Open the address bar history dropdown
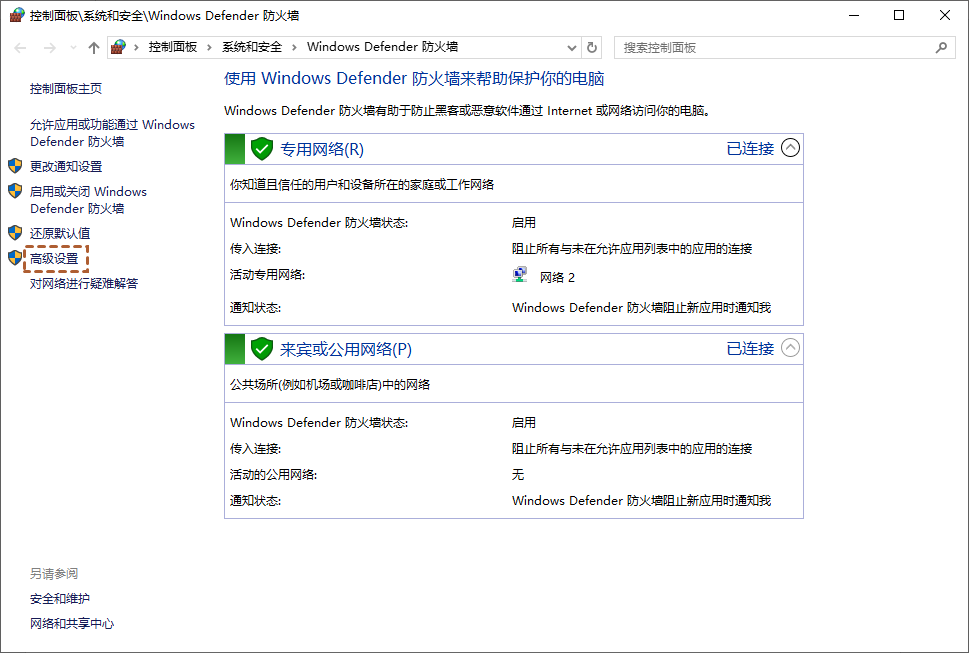The image size is (969, 653). (x=571, y=48)
